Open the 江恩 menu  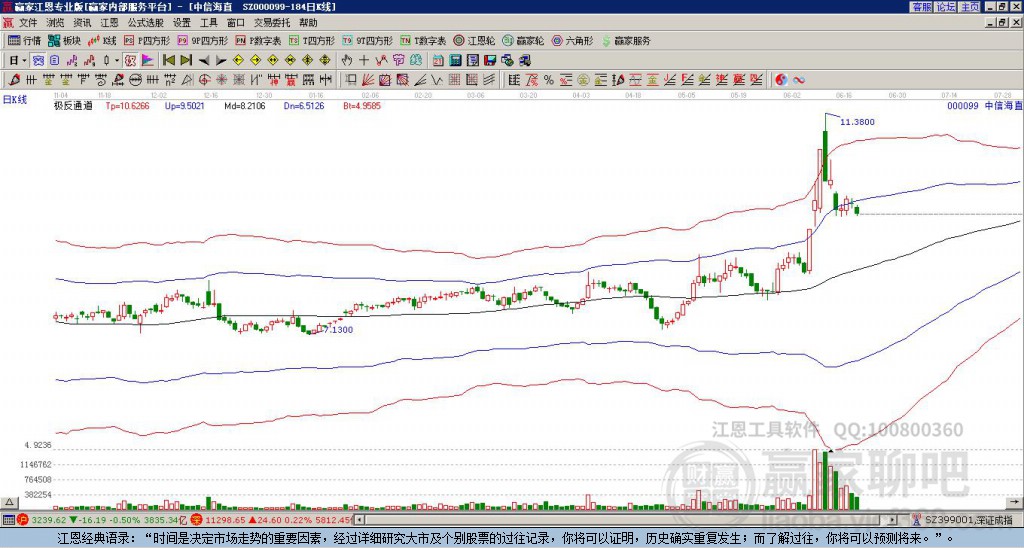(x=110, y=23)
